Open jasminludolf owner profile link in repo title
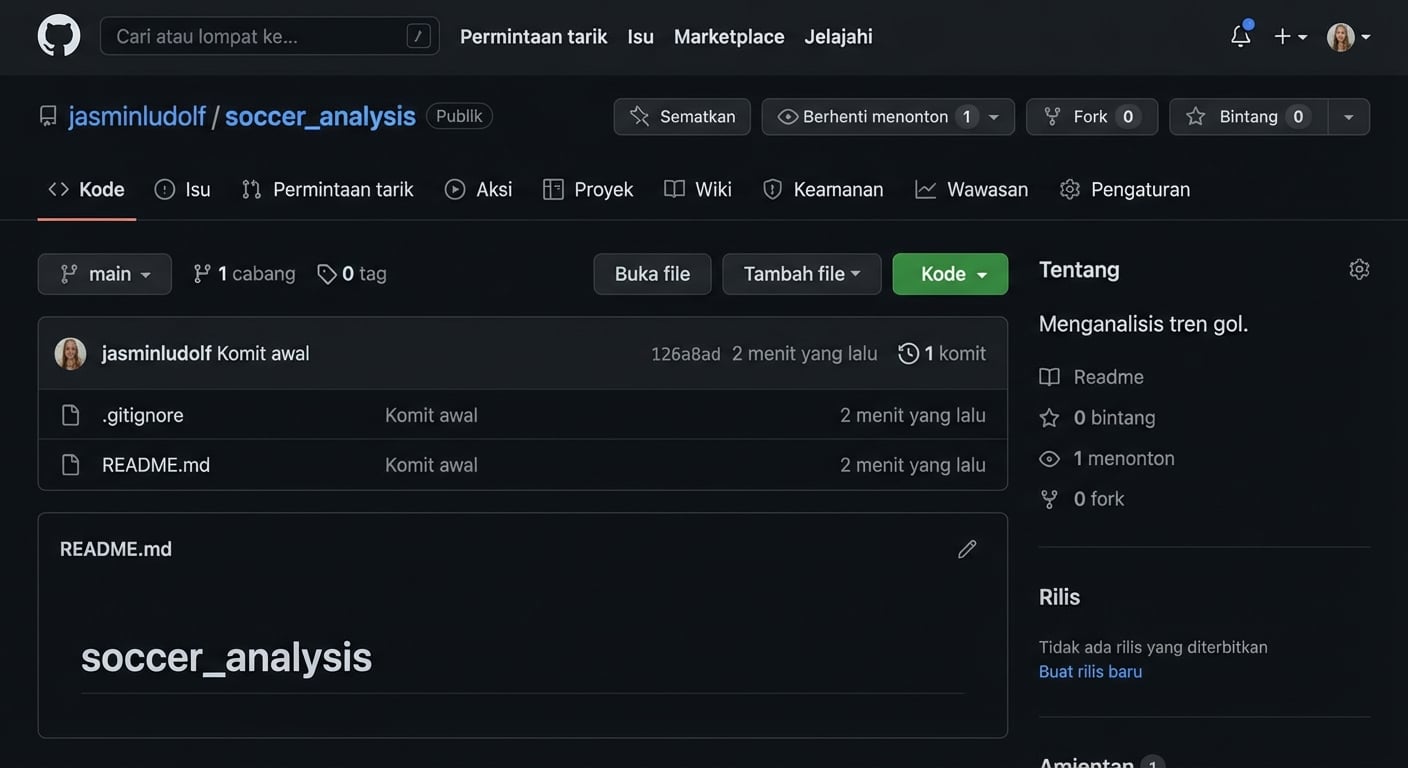The width and height of the screenshot is (1408, 768). pos(137,116)
